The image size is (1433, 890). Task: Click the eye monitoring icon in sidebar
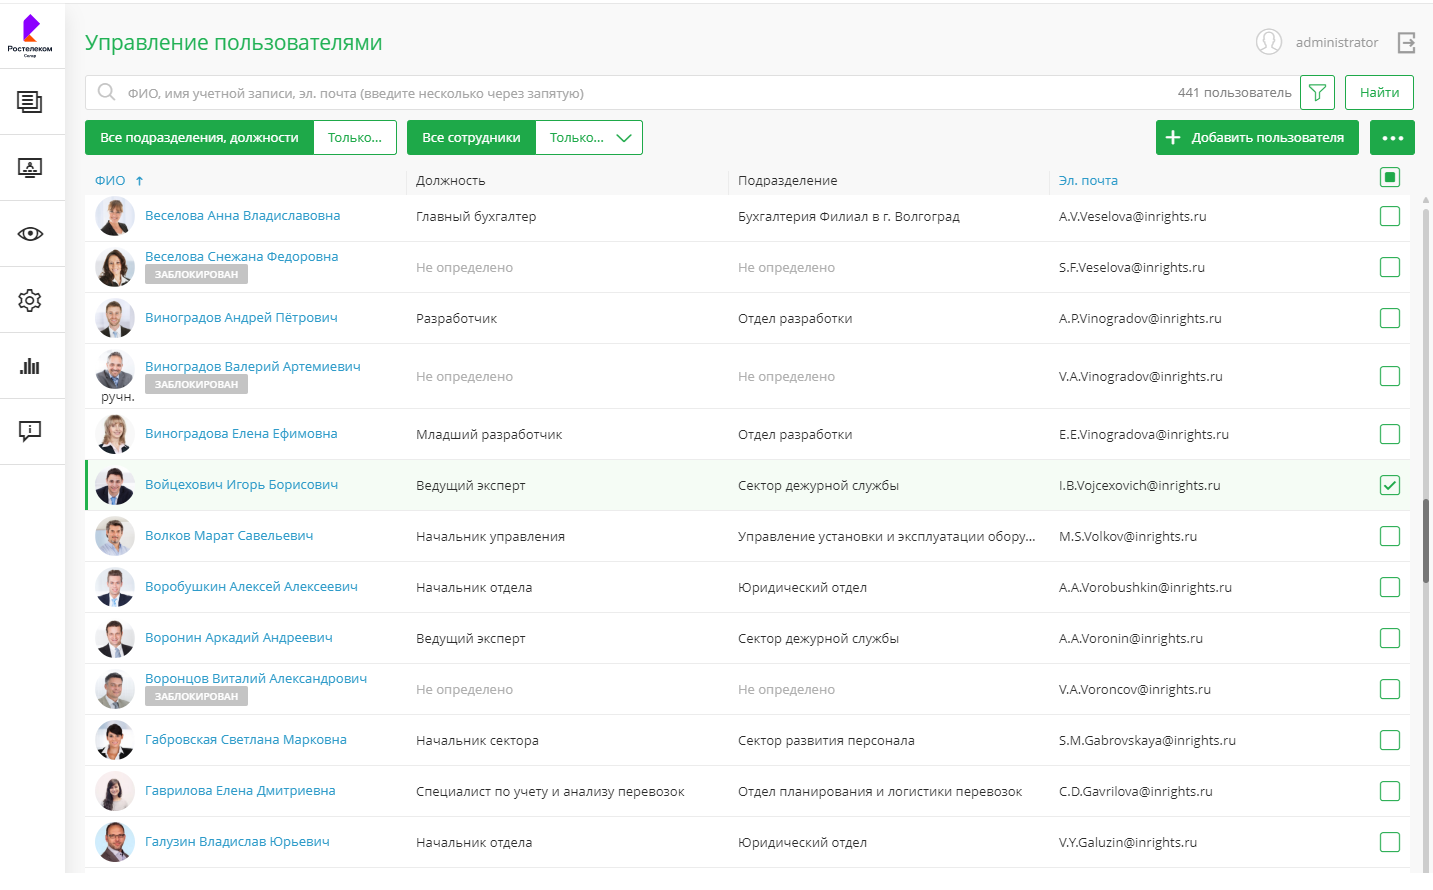pyautogui.click(x=30, y=234)
